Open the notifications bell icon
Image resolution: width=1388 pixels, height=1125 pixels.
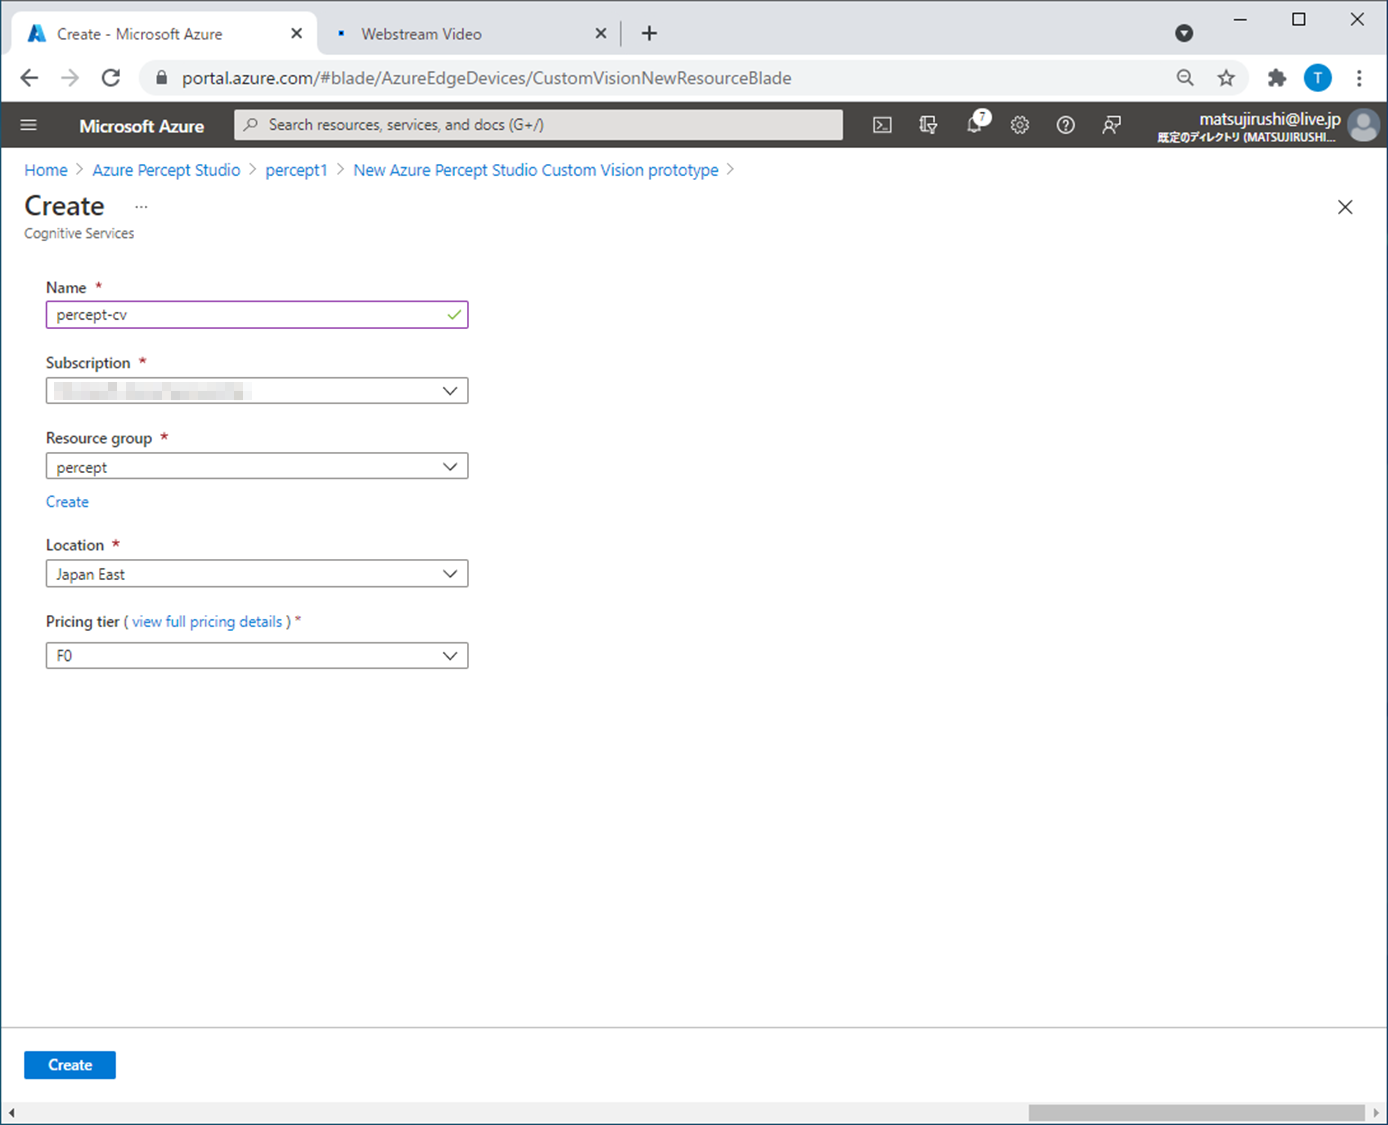point(975,125)
